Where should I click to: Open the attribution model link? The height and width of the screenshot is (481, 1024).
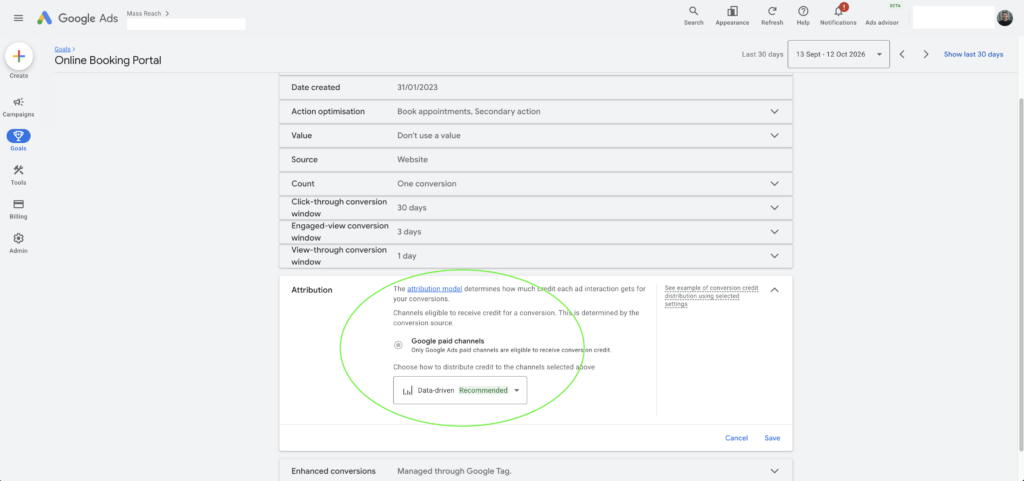click(x=434, y=288)
